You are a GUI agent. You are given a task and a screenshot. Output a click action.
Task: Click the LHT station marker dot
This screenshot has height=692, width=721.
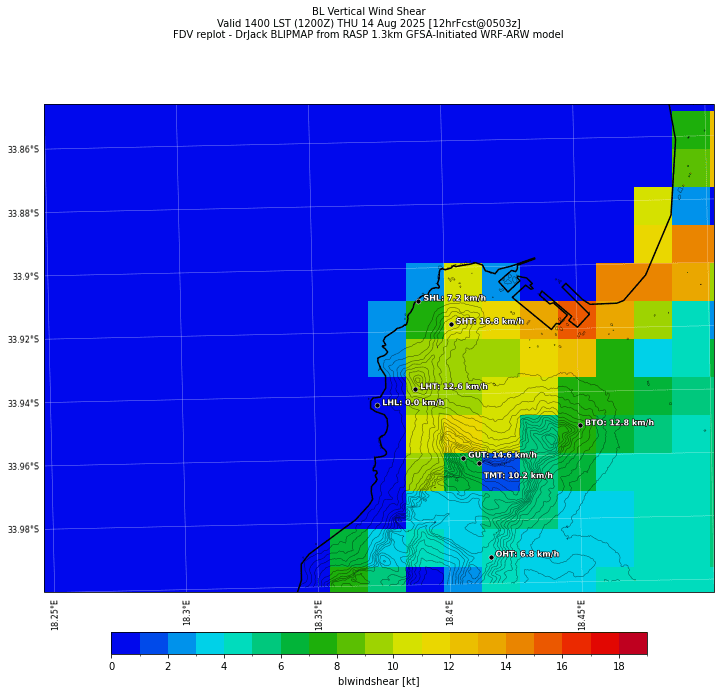coord(415,389)
